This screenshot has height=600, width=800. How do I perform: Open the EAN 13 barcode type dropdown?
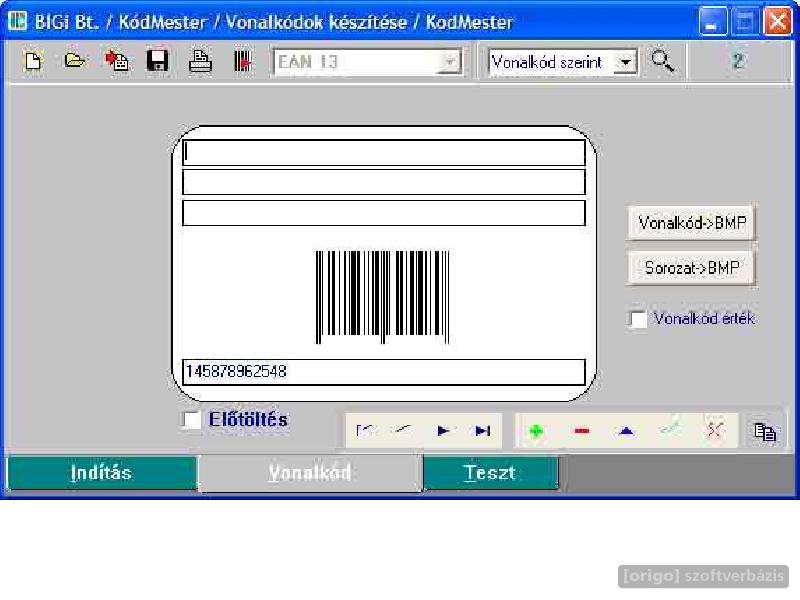coord(449,62)
